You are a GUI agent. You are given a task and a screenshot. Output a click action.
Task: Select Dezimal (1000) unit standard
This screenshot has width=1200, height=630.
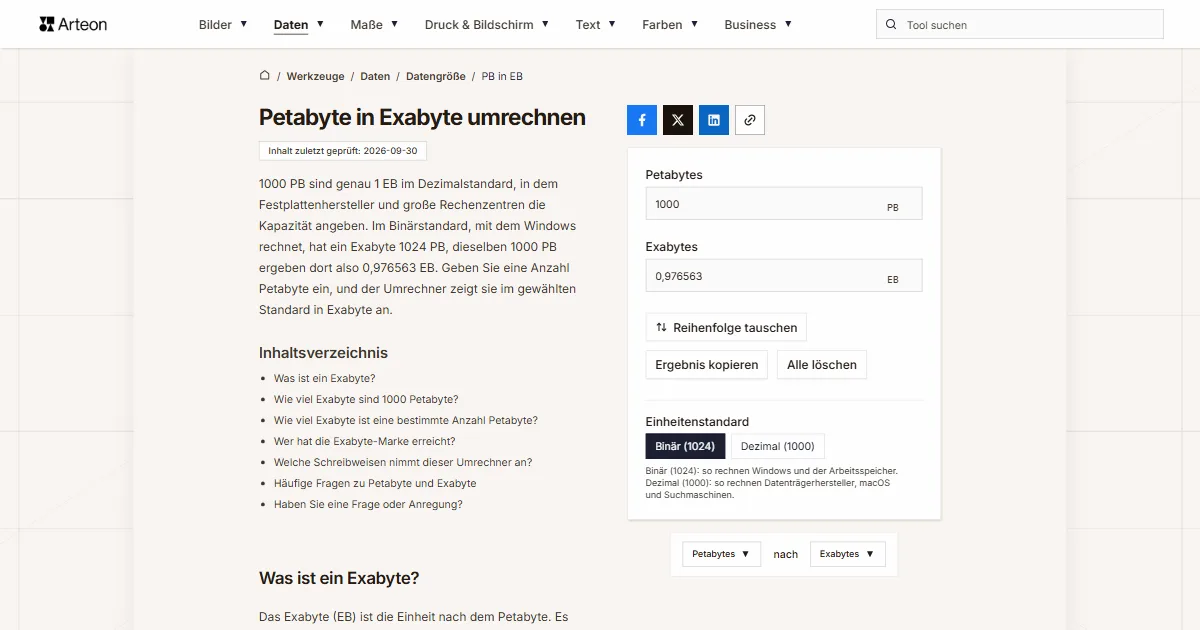pos(778,446)
